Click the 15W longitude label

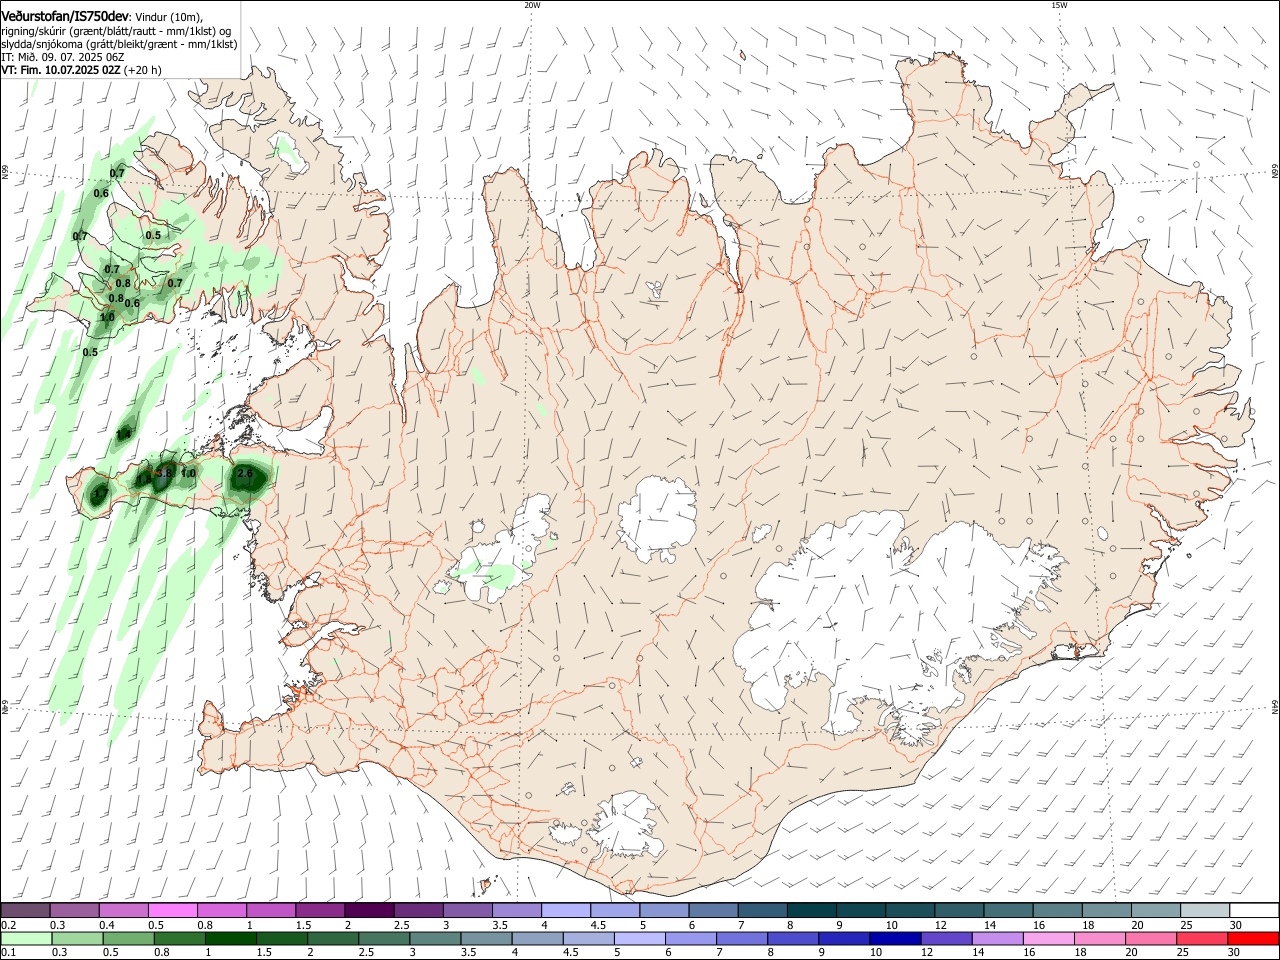tap(1059, 5)
